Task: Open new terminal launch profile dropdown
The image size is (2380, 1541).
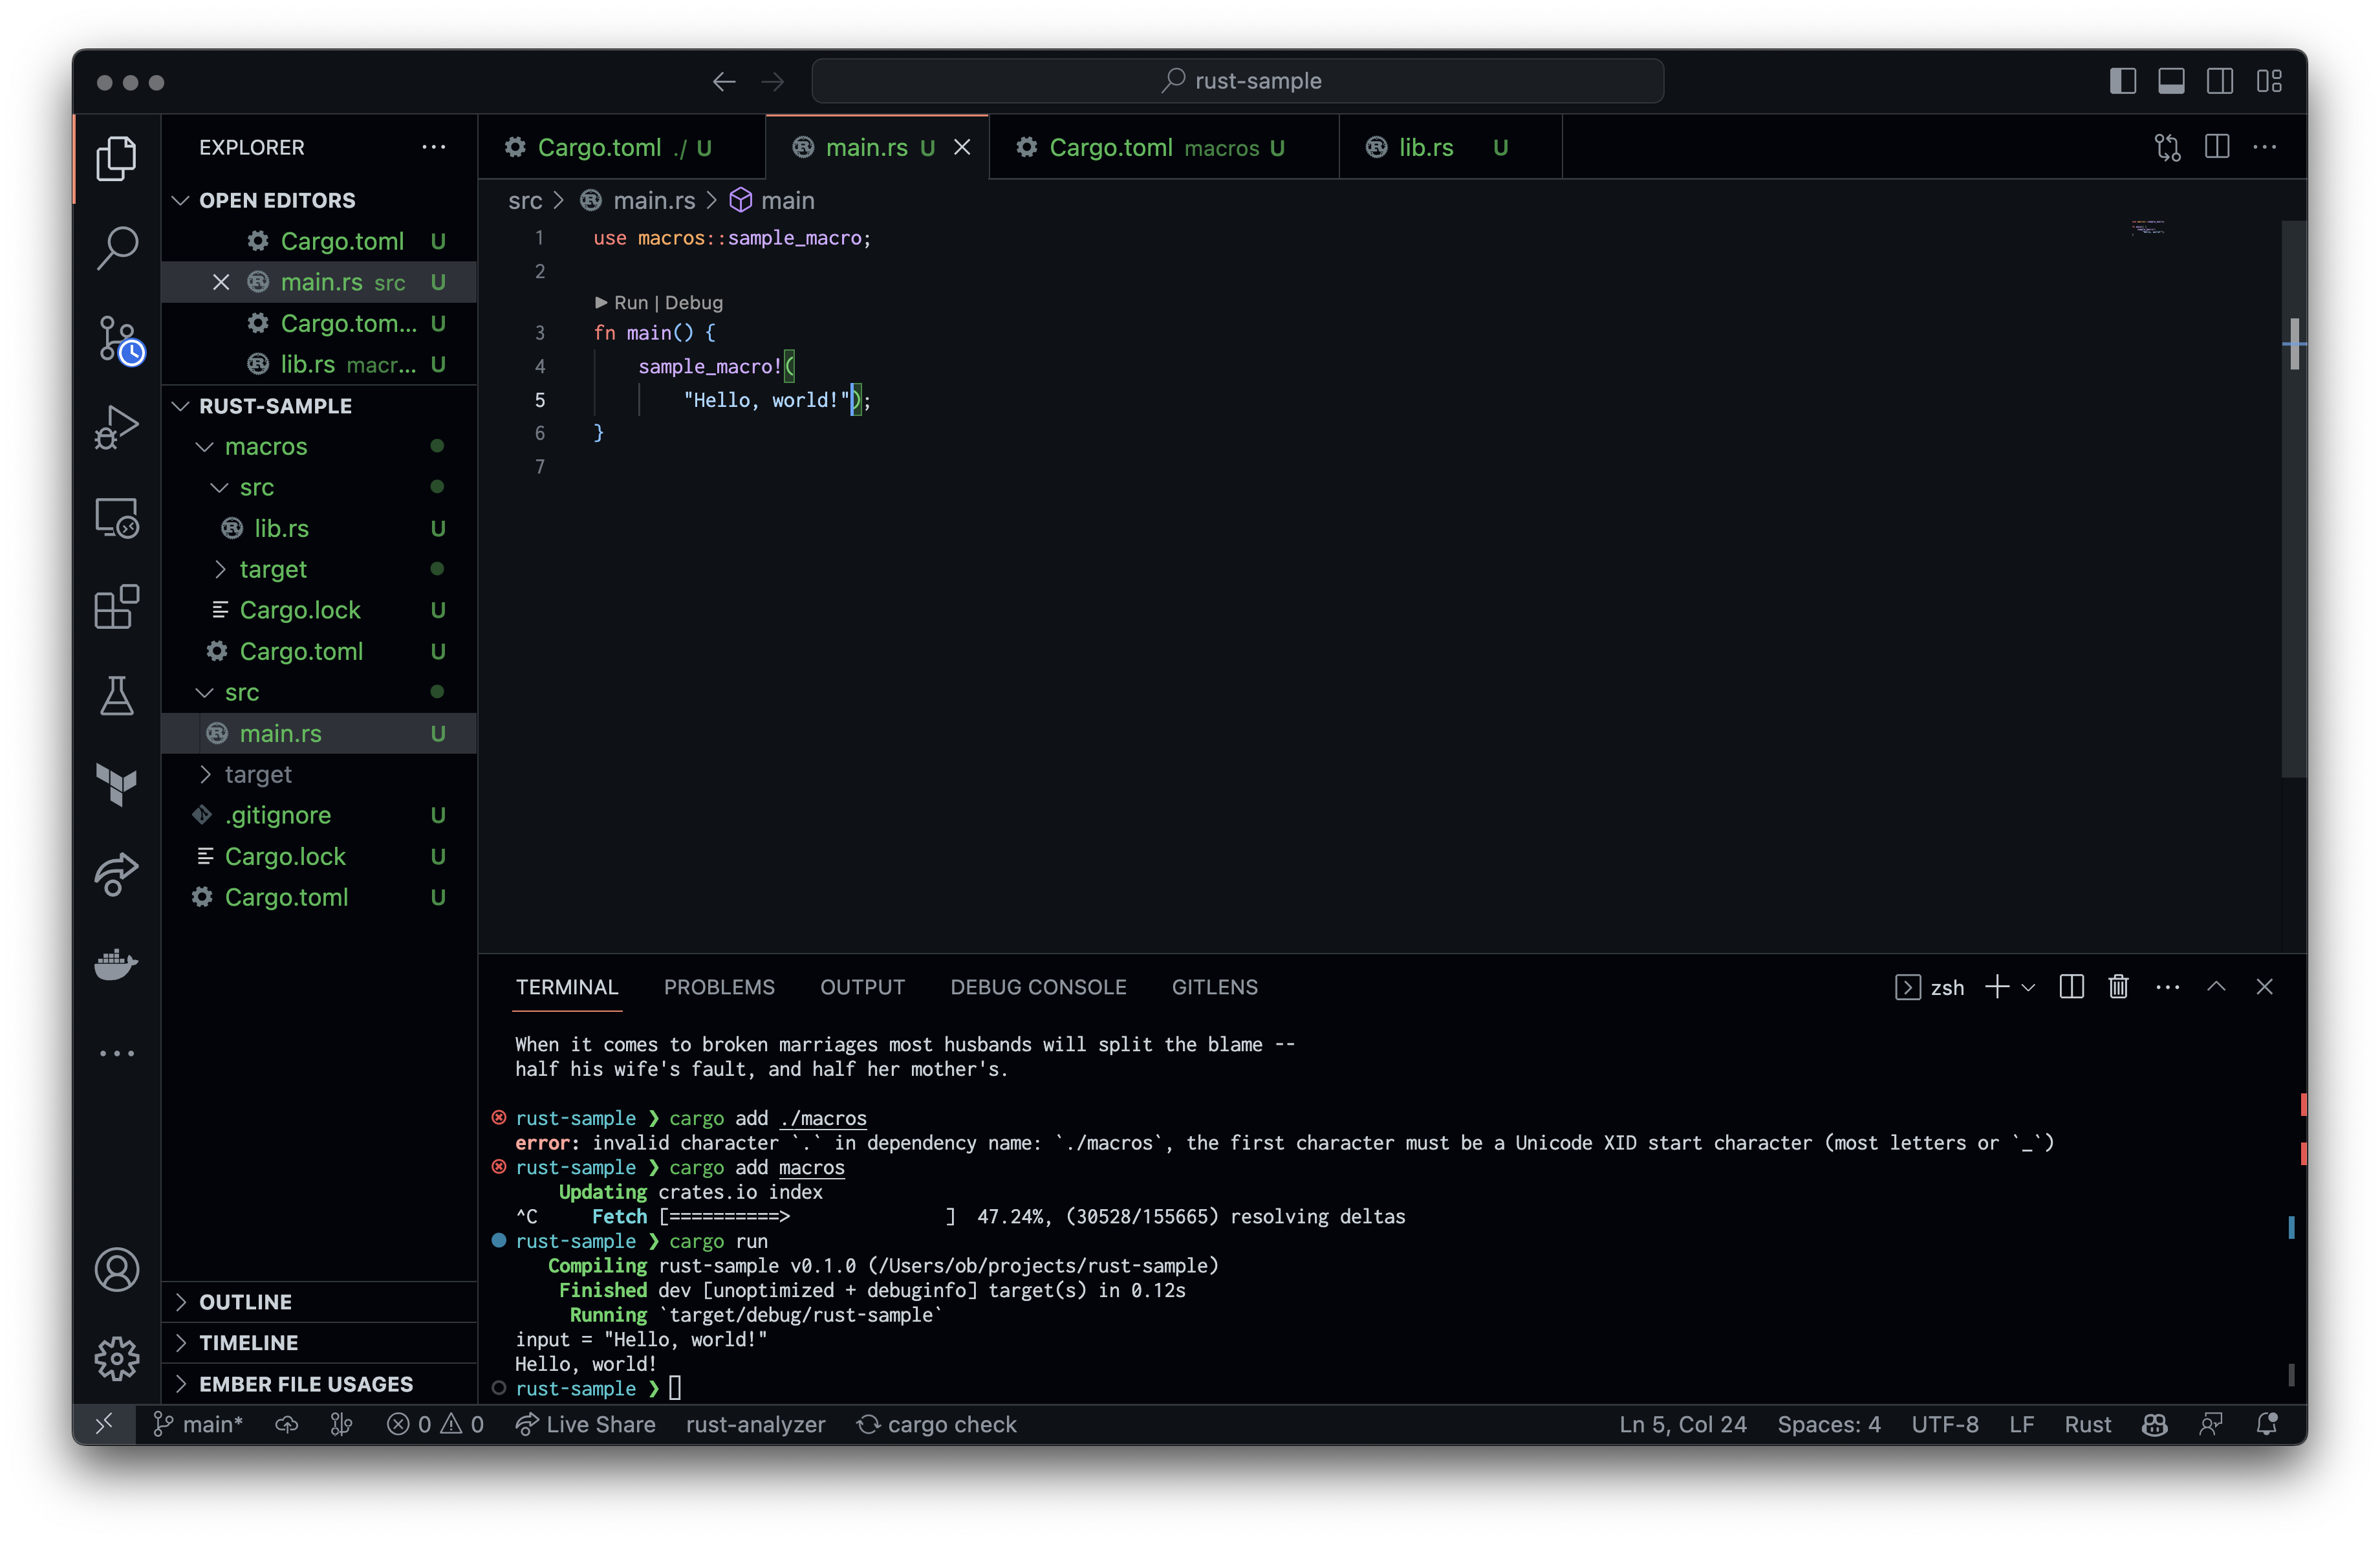Action: click(x=2028, y=987)
